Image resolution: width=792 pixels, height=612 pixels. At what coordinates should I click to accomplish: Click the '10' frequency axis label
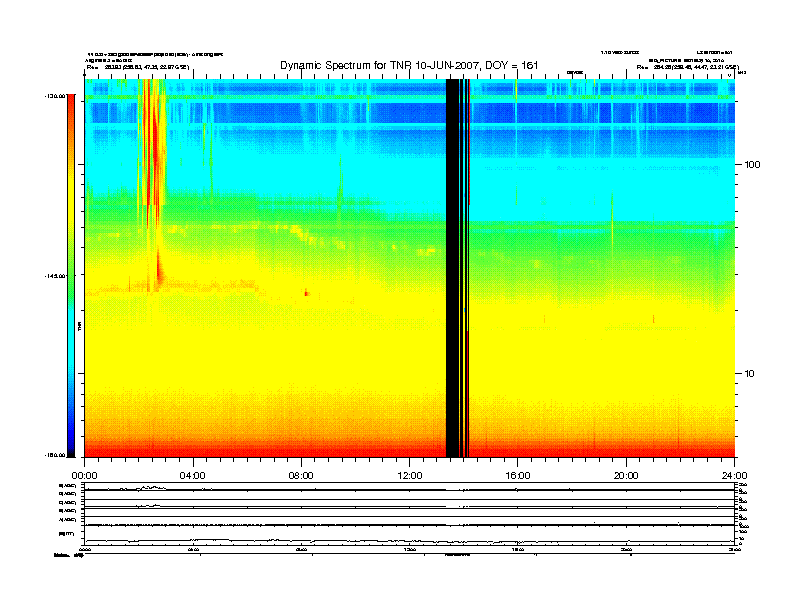pos(749,374)
